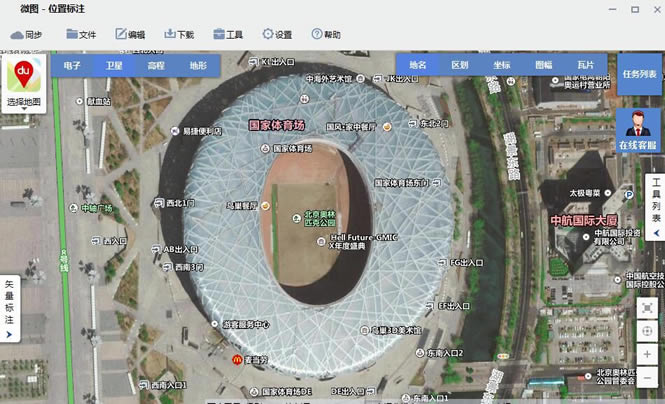Switch to the 卫星 satellite layer
Image resolution: width=665 pixels, height=404 pixels.
[x=114, y=66]
